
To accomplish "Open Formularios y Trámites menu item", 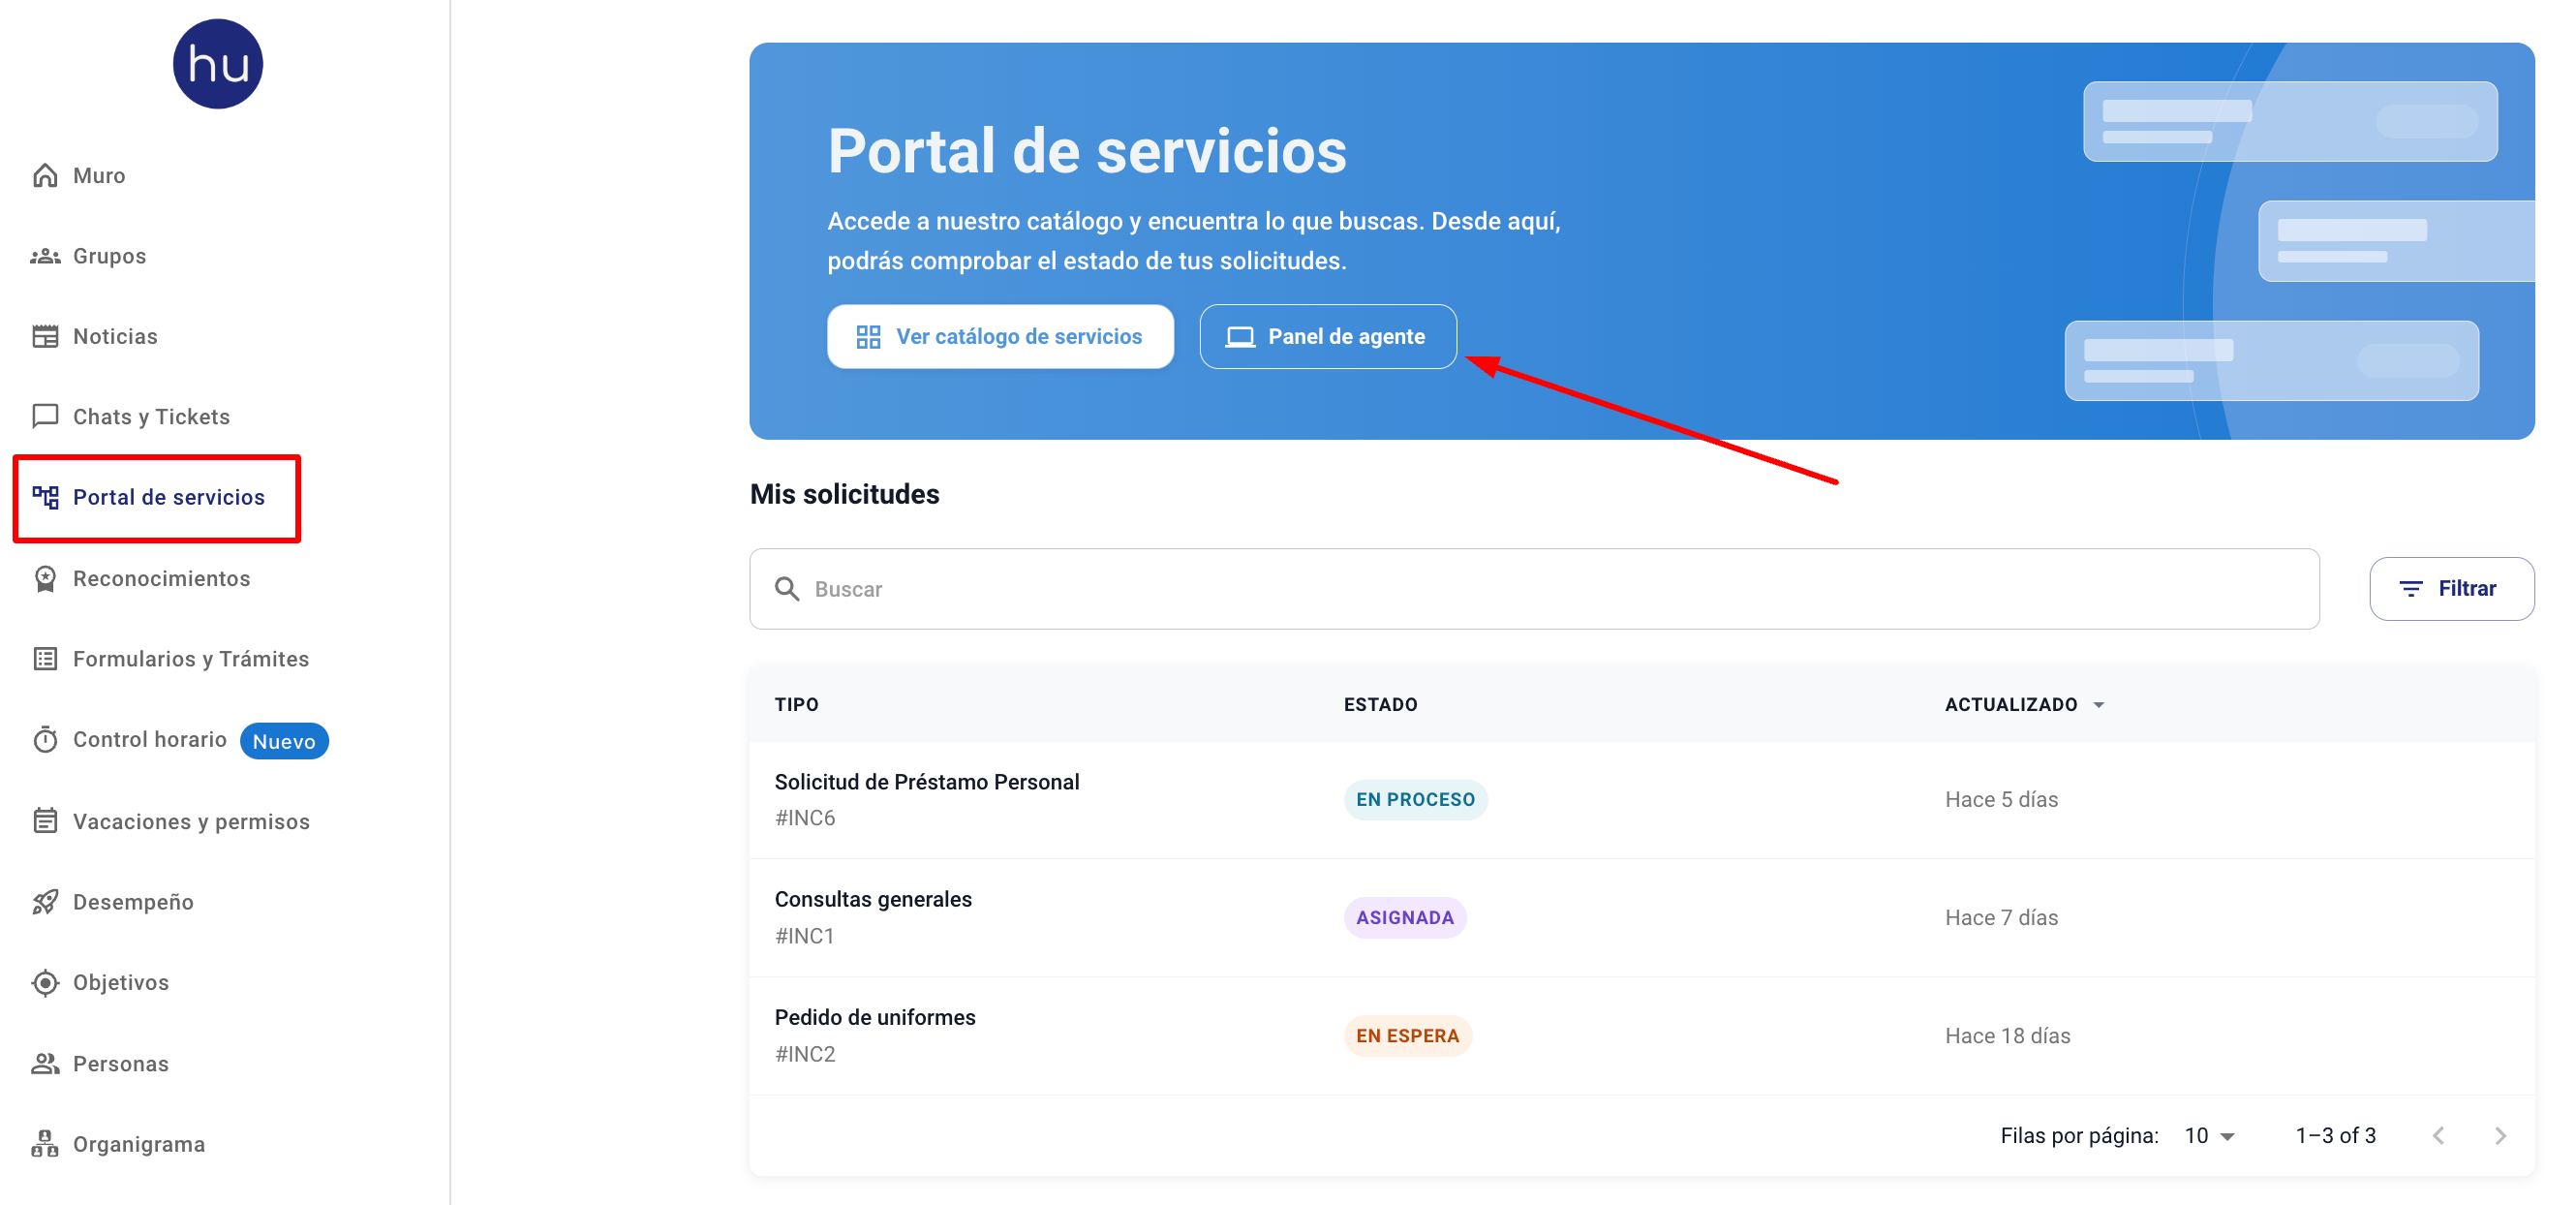I will (x=190, y=659).
